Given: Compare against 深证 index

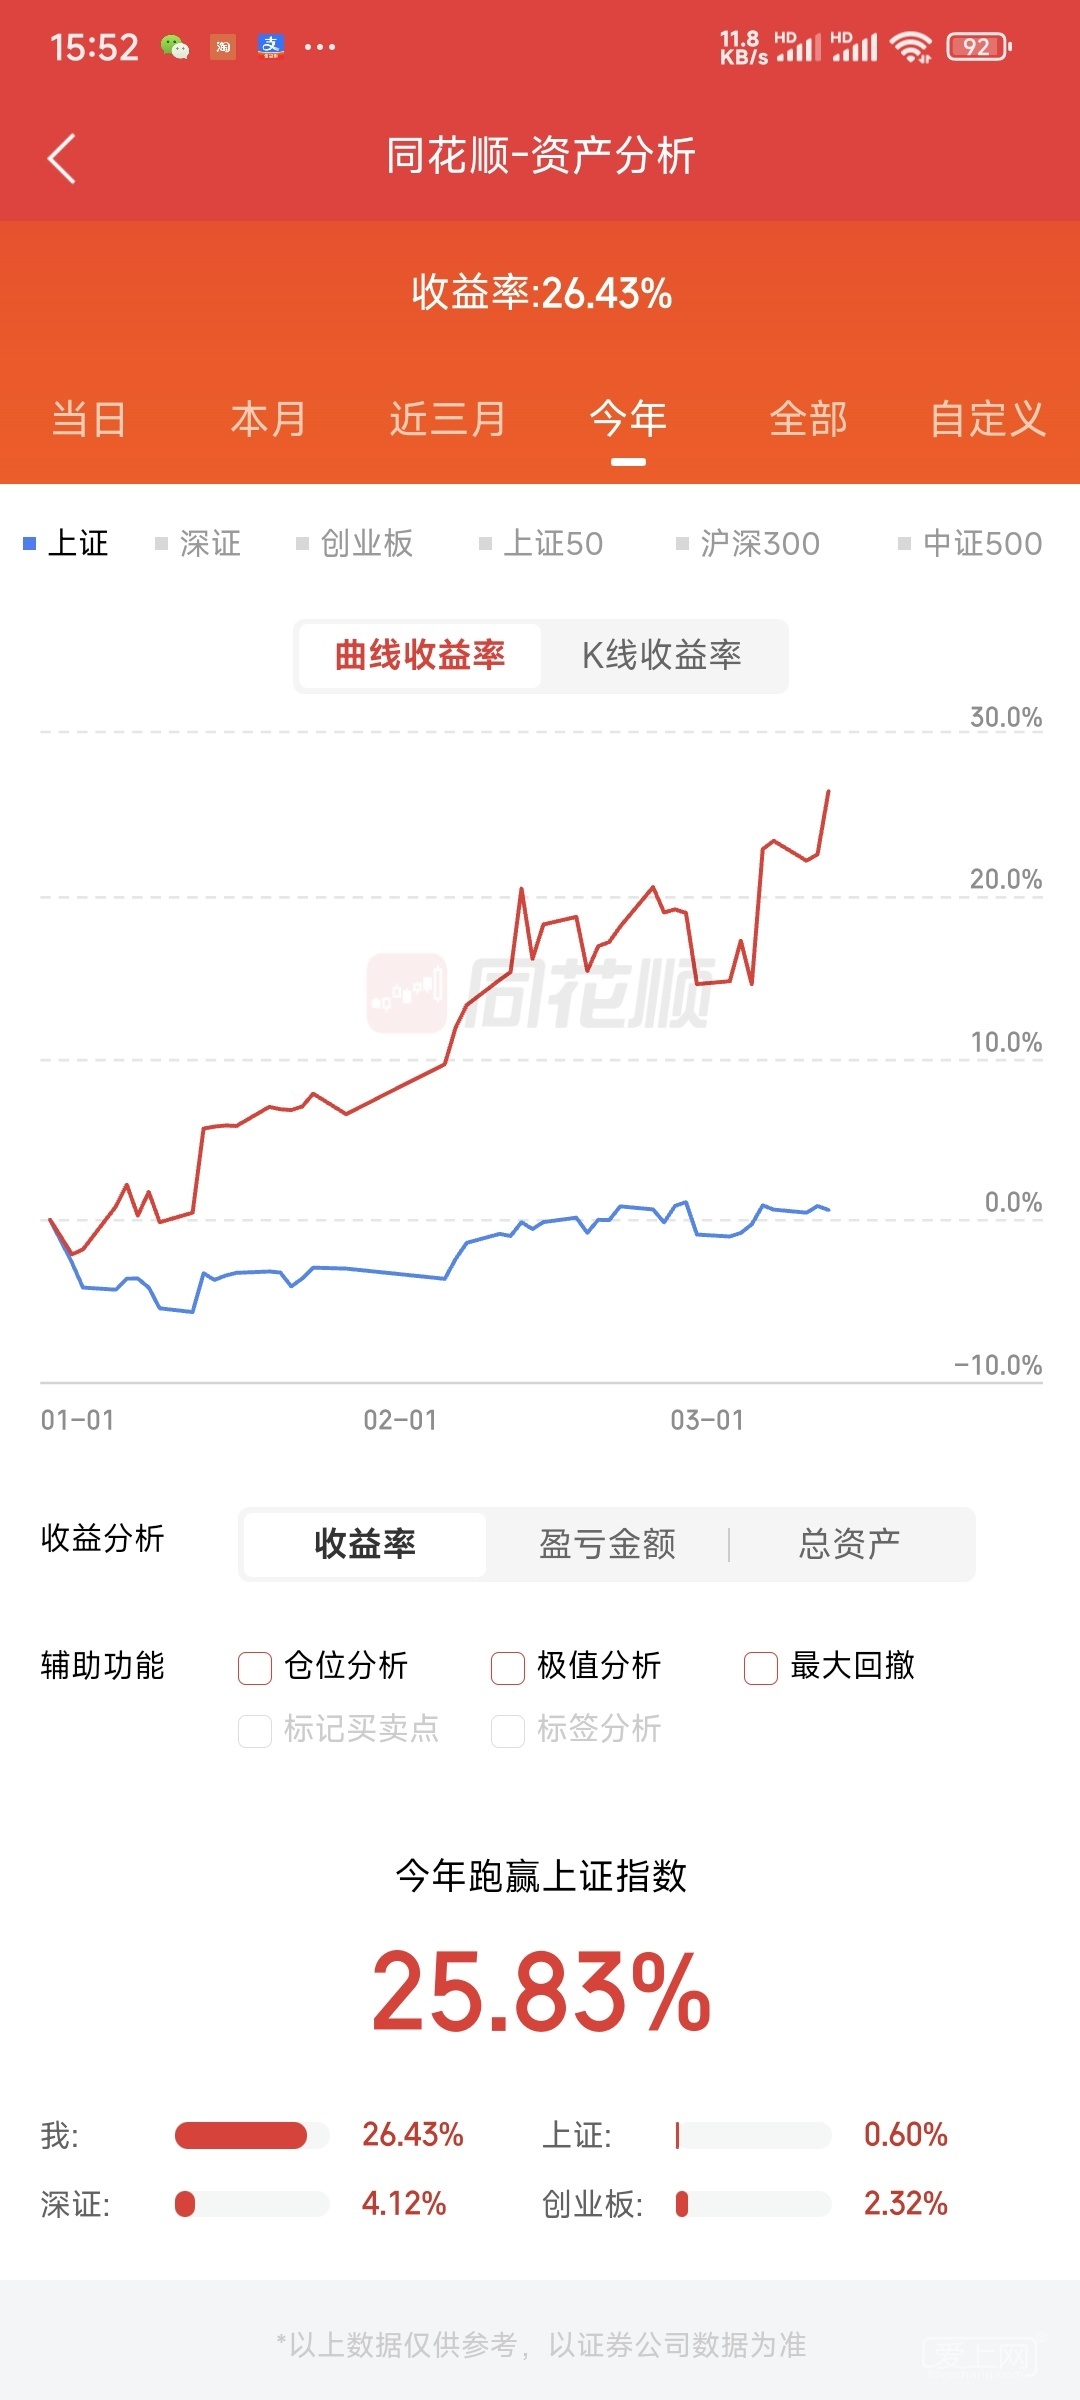Looking at the screenshot, I should point(200,543).
